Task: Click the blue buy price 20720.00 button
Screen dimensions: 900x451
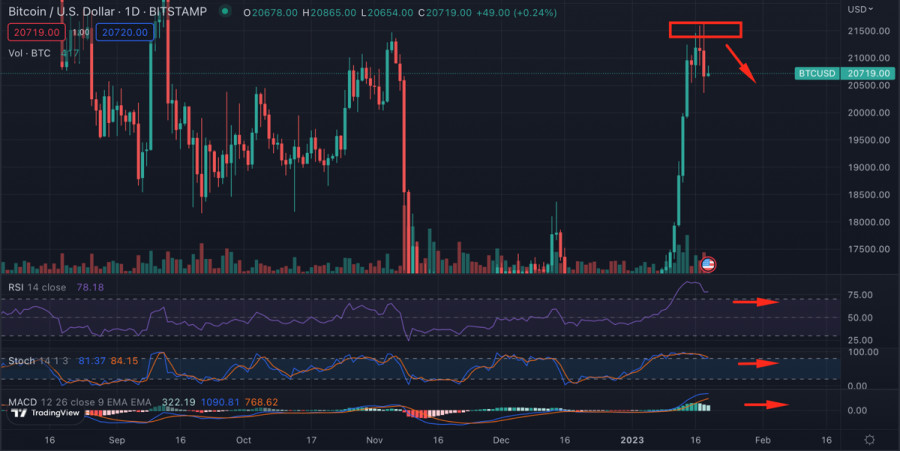Action: click(125, 32)
